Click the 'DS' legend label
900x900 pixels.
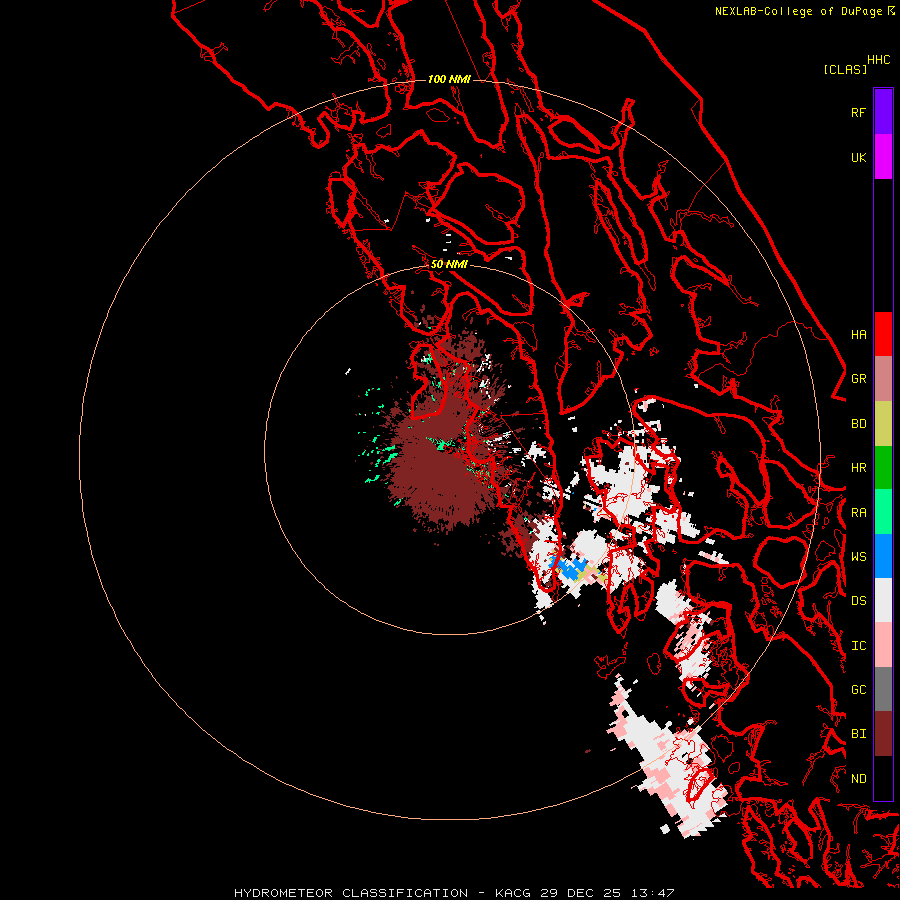[x=858, y=600]
